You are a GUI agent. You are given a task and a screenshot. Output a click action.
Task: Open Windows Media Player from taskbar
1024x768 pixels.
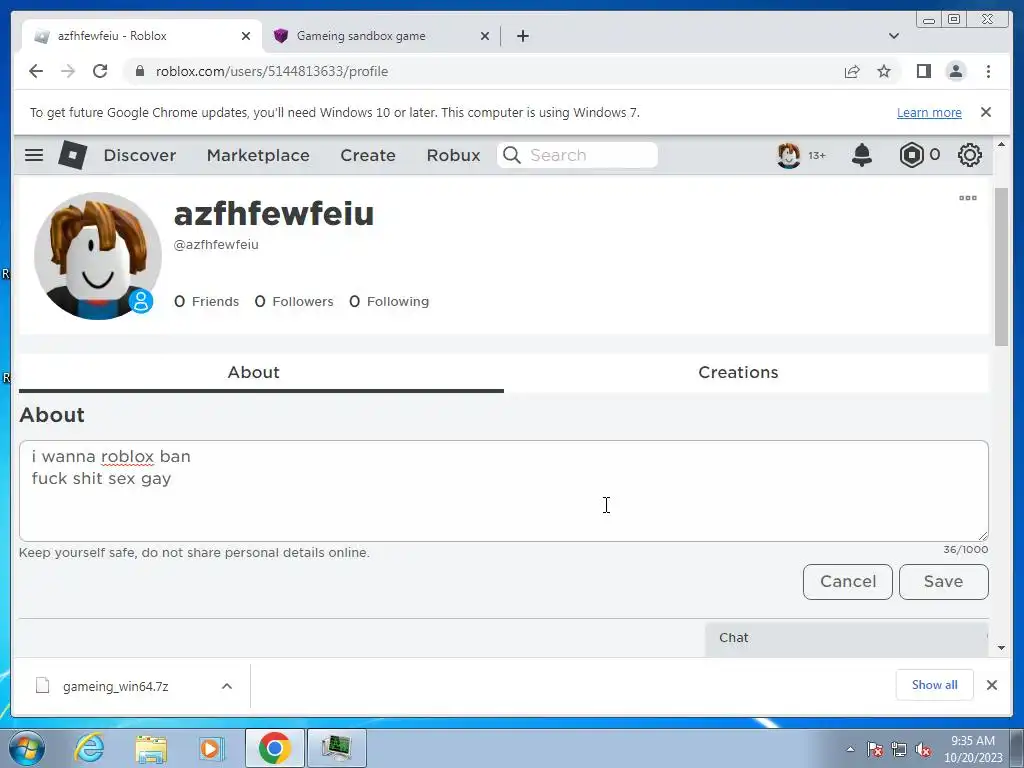click(210, 748)
